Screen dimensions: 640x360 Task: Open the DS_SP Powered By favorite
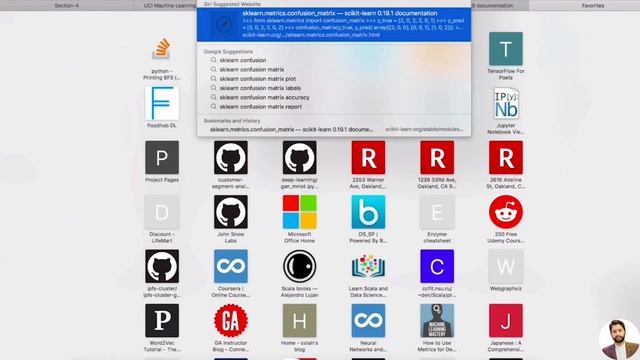click(368, 212)
